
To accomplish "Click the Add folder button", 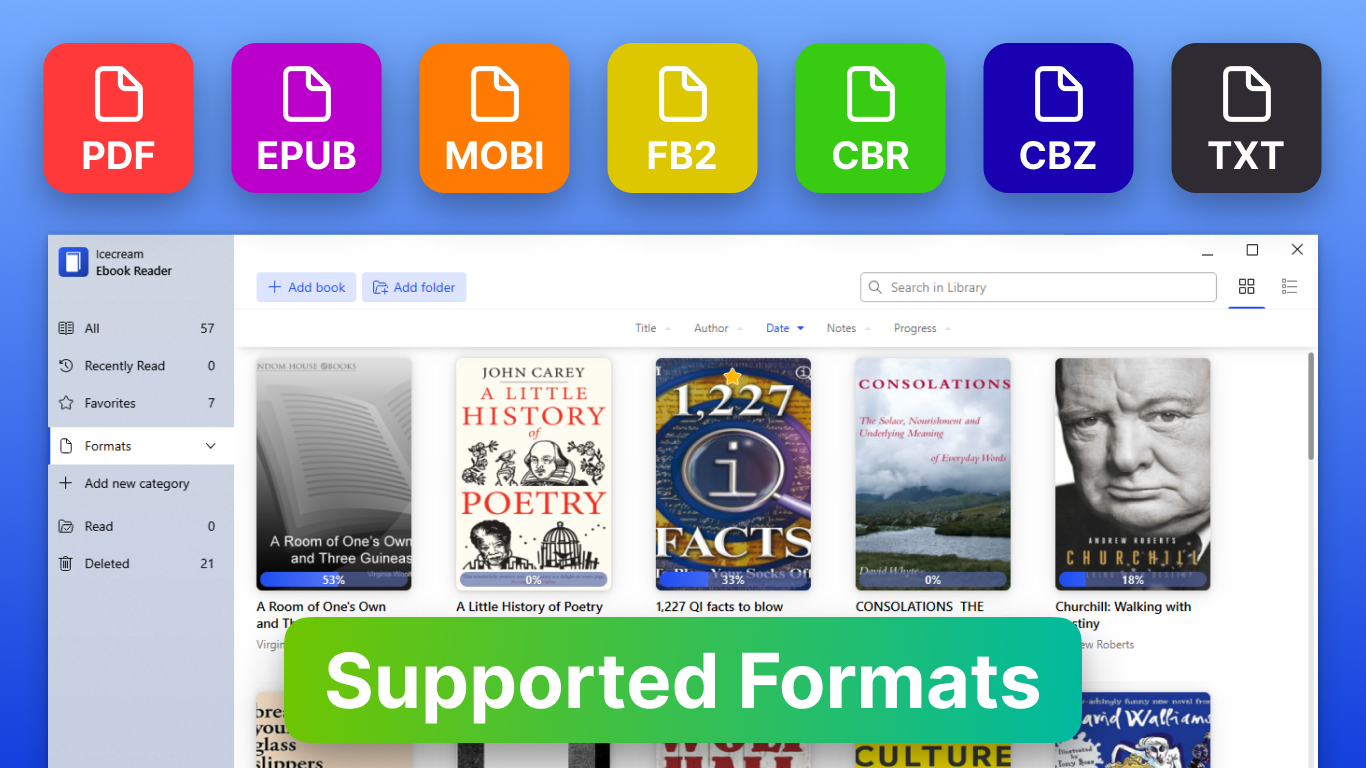I will click(414, 287).
